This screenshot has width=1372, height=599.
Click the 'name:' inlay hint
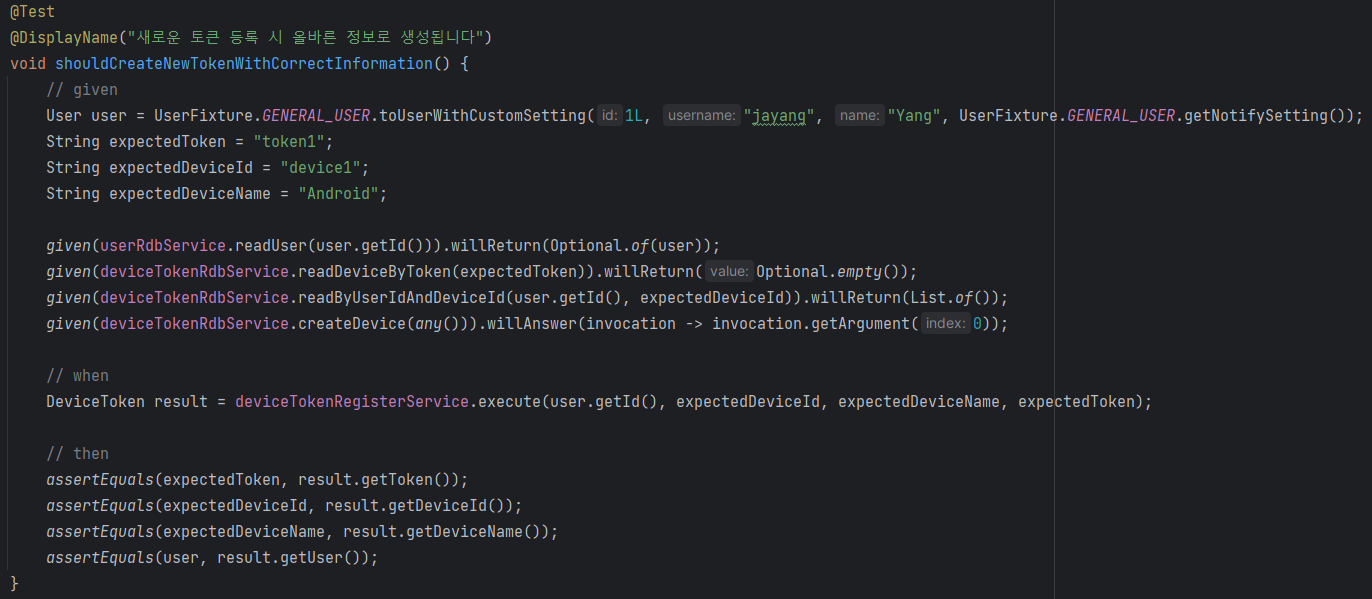pyautogui.click(x=860, y=116)
